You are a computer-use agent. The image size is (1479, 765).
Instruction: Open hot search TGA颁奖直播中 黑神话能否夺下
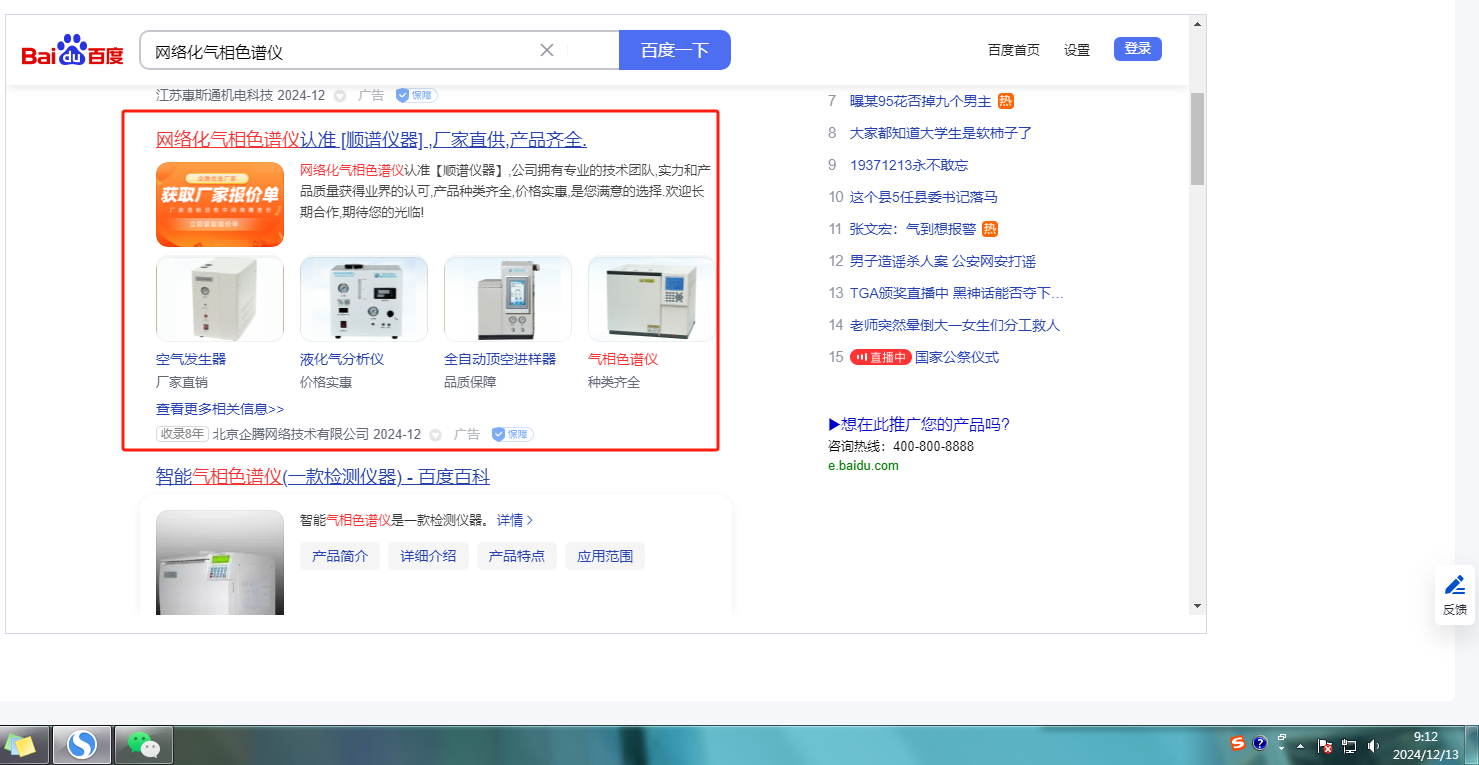(957, 293)
